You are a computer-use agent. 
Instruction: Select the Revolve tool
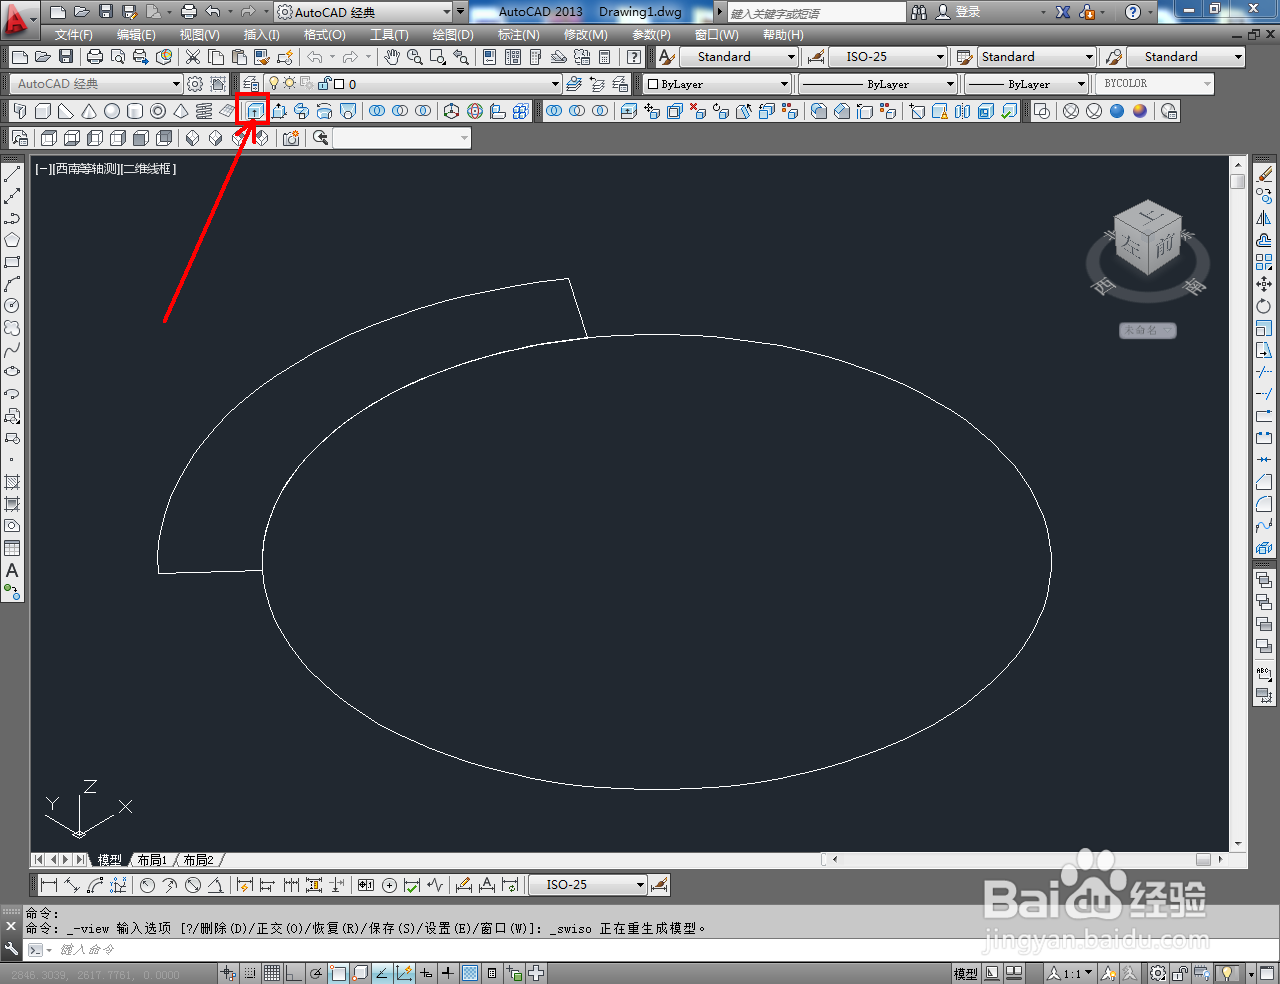pyautogui.click(x=324, y=111)
